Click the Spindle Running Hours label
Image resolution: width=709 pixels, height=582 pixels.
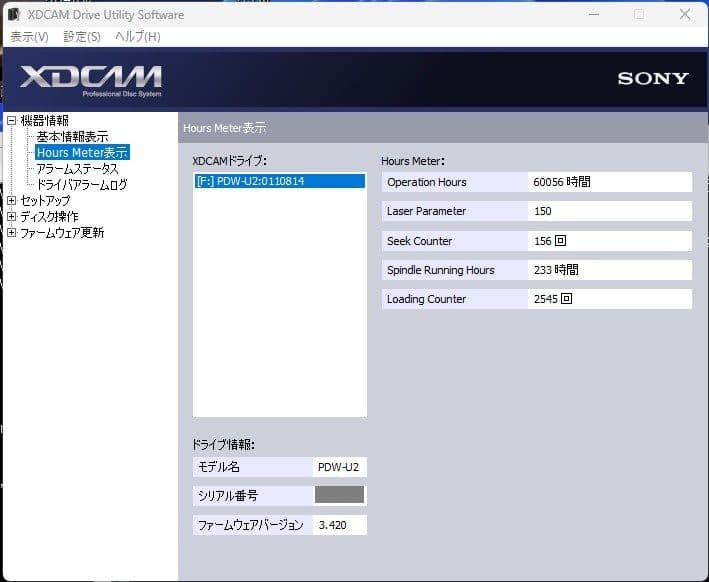click(x=440, y=270)
